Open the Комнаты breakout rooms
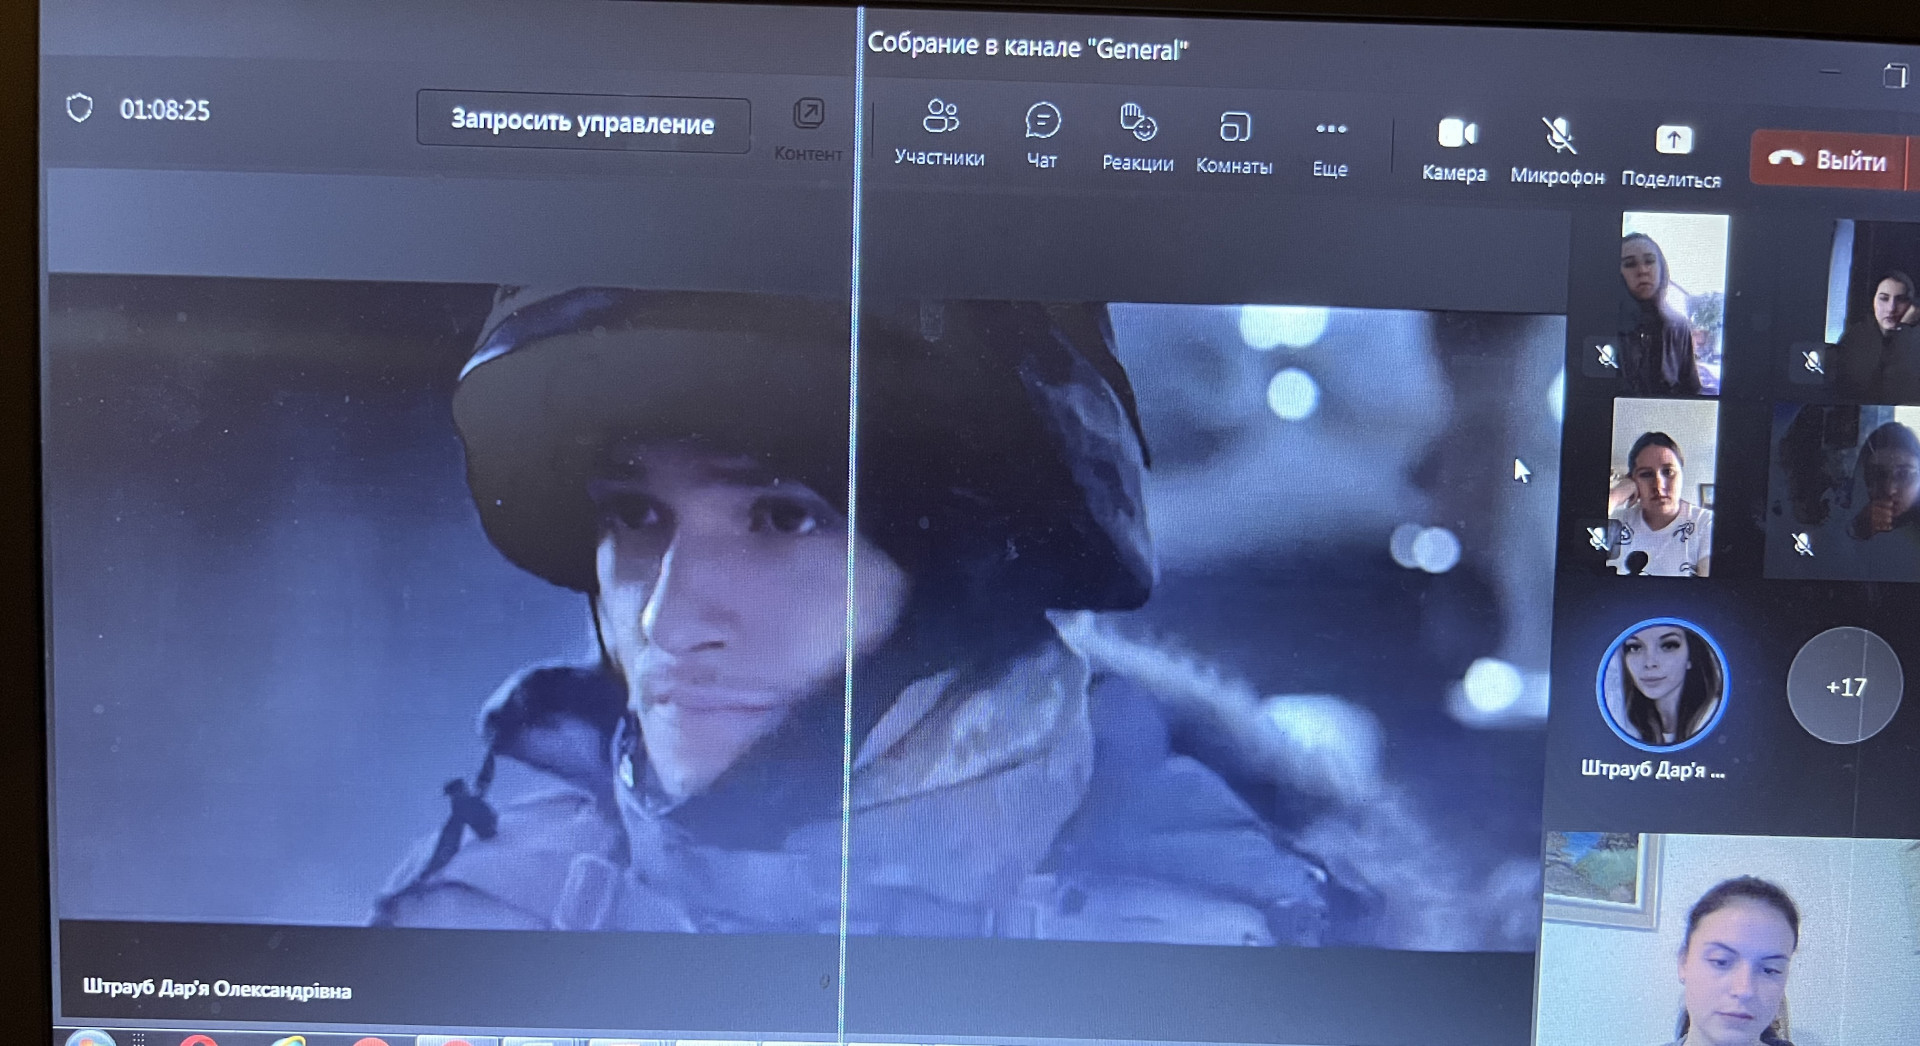Image resolution: width=1920 pixels, height=1046 pixels. pyautogui.click(x=1234, y=144)
